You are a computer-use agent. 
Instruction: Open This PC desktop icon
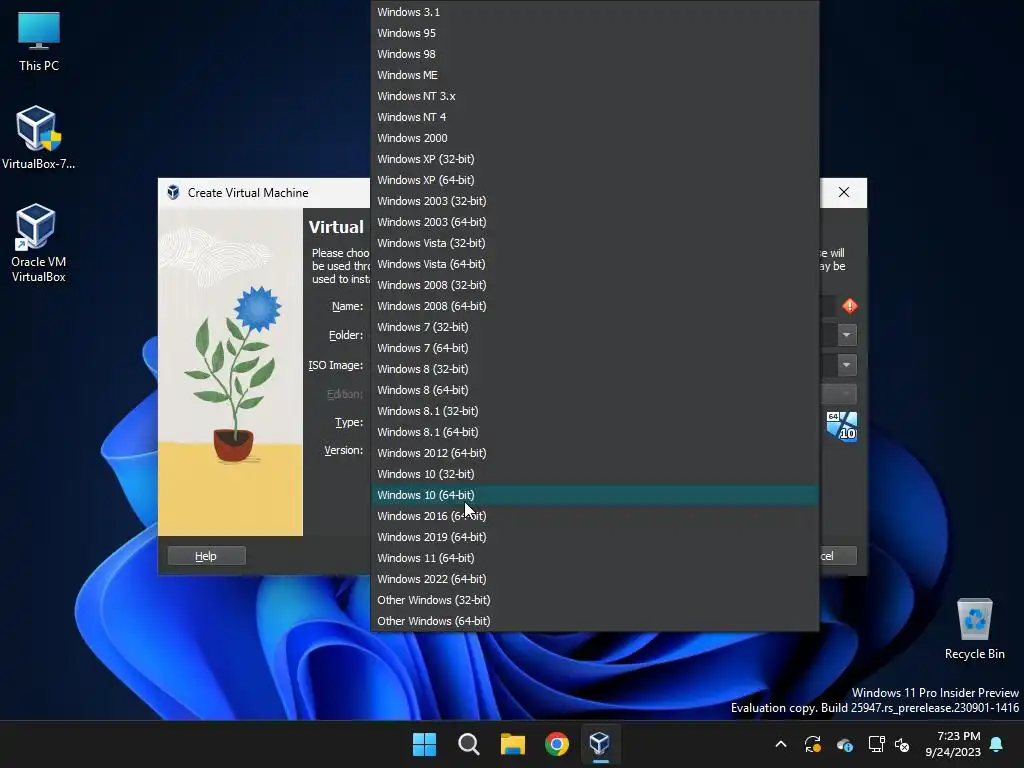click(39, 41)
